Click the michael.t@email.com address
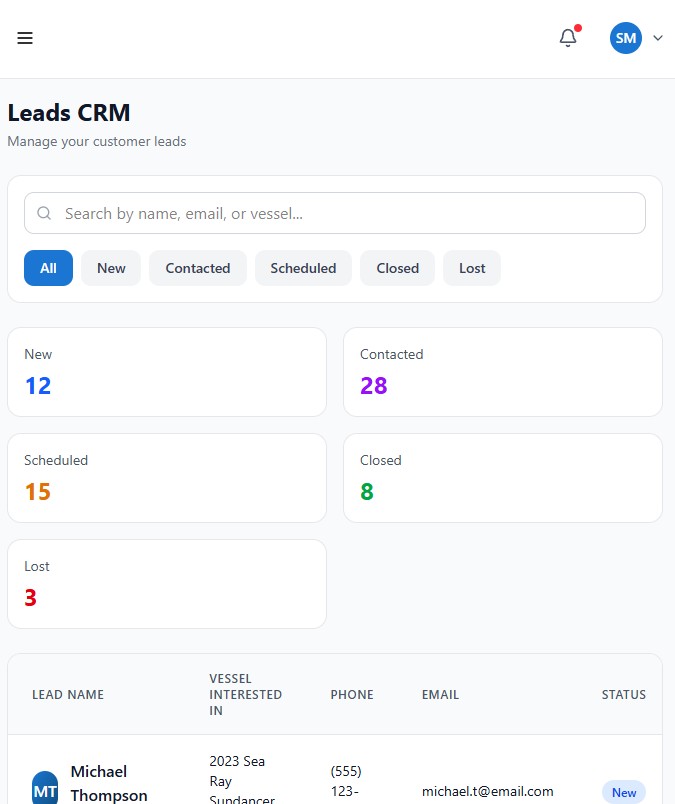 click(488, 791)
